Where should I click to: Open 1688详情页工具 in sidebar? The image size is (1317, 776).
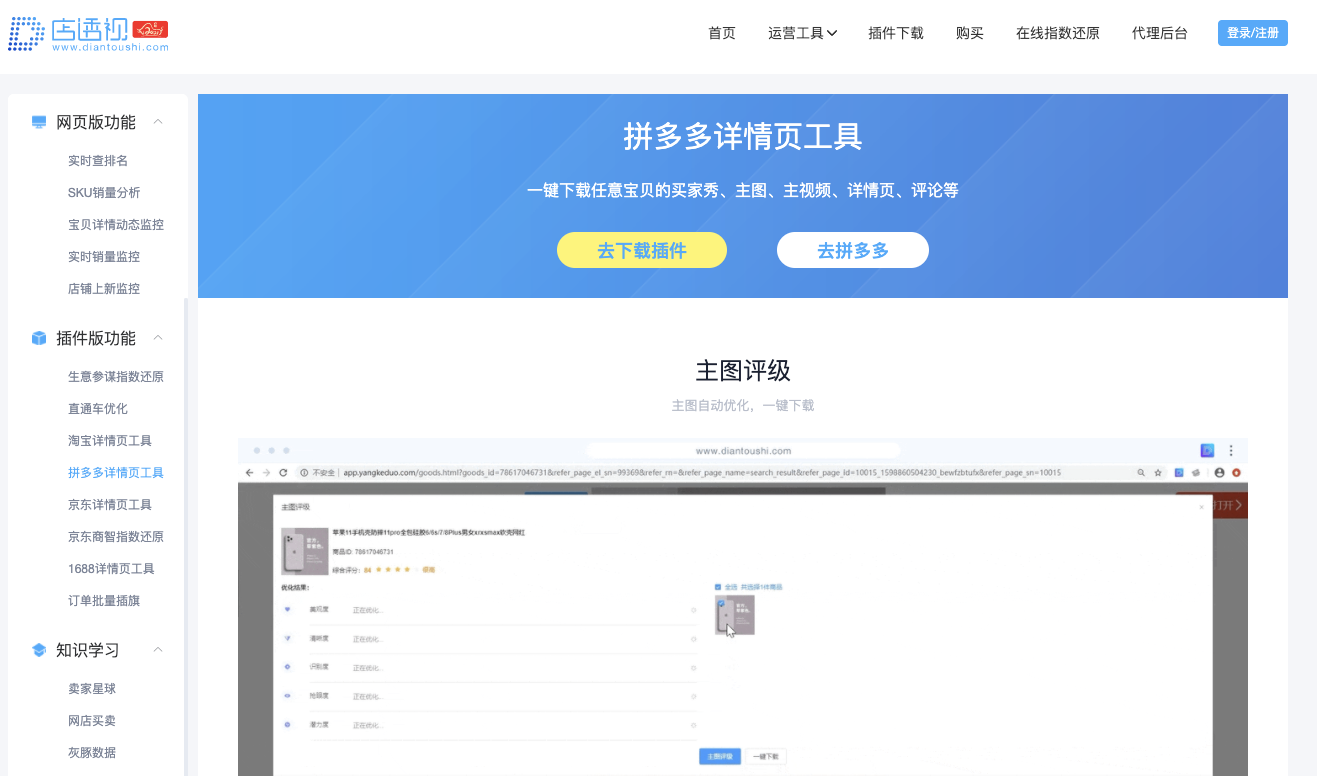(x=111, y=569)
